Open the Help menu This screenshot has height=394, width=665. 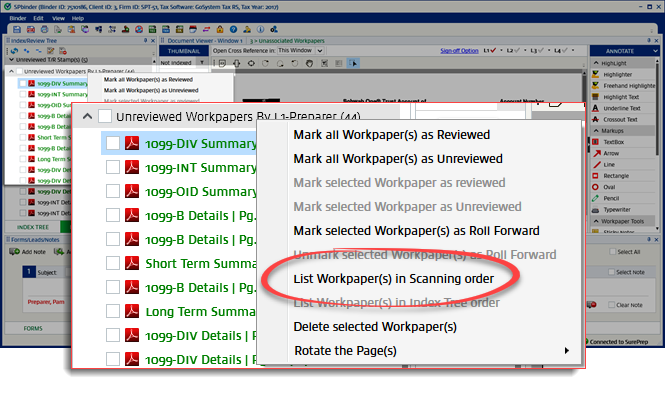click(x=78, y=18)
